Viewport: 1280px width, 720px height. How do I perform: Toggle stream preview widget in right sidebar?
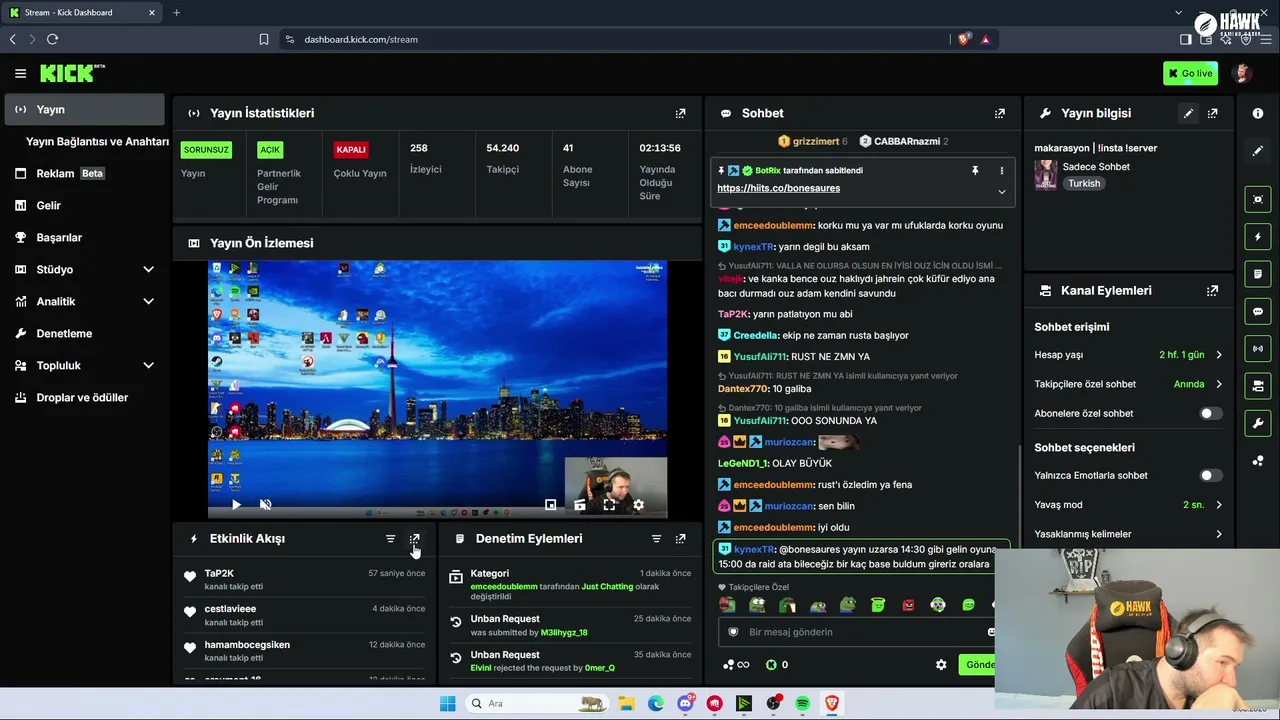click(1258, 199)
